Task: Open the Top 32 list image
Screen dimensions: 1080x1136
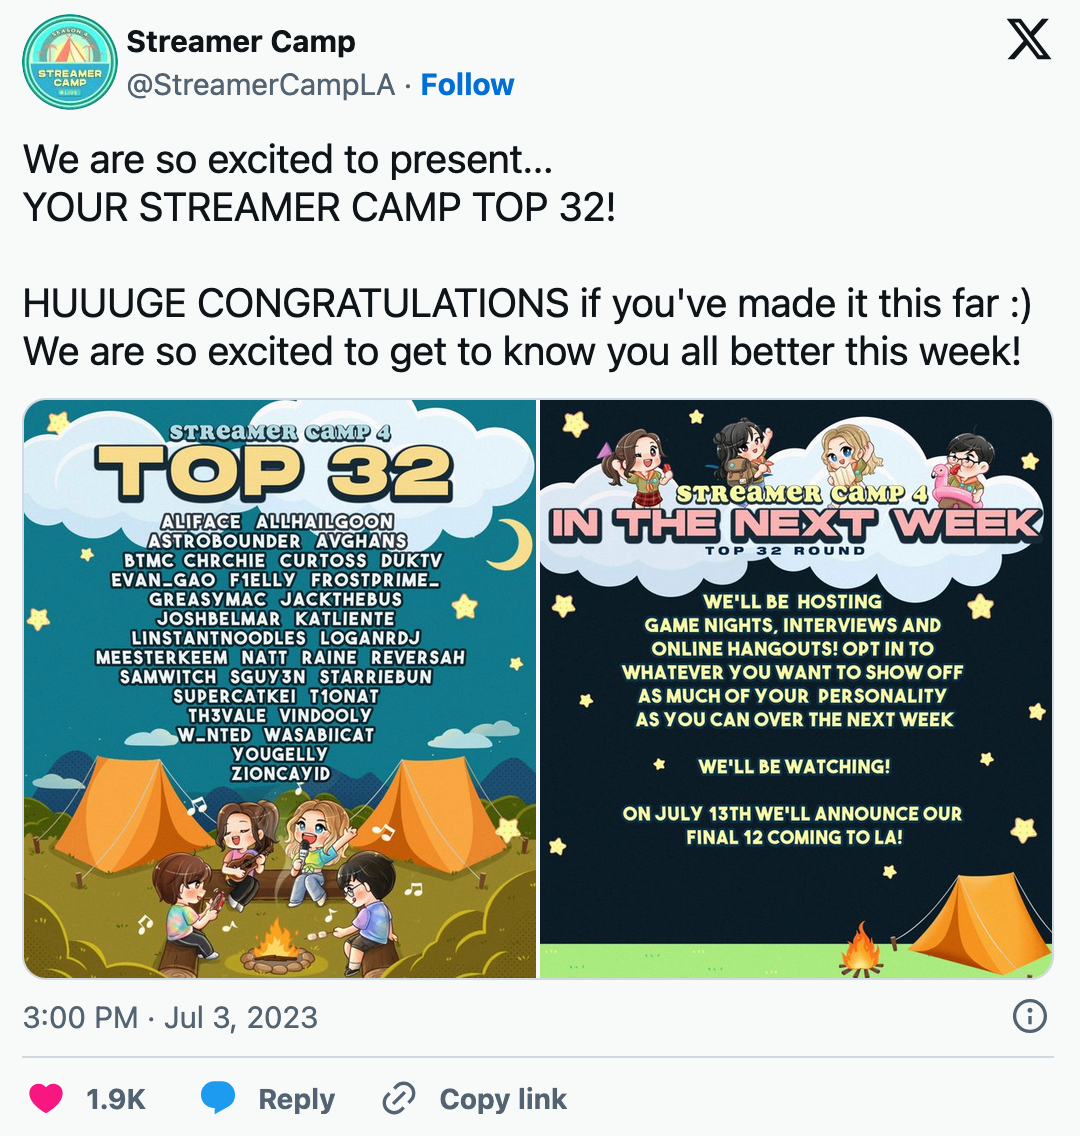Action: click(280, 688)
